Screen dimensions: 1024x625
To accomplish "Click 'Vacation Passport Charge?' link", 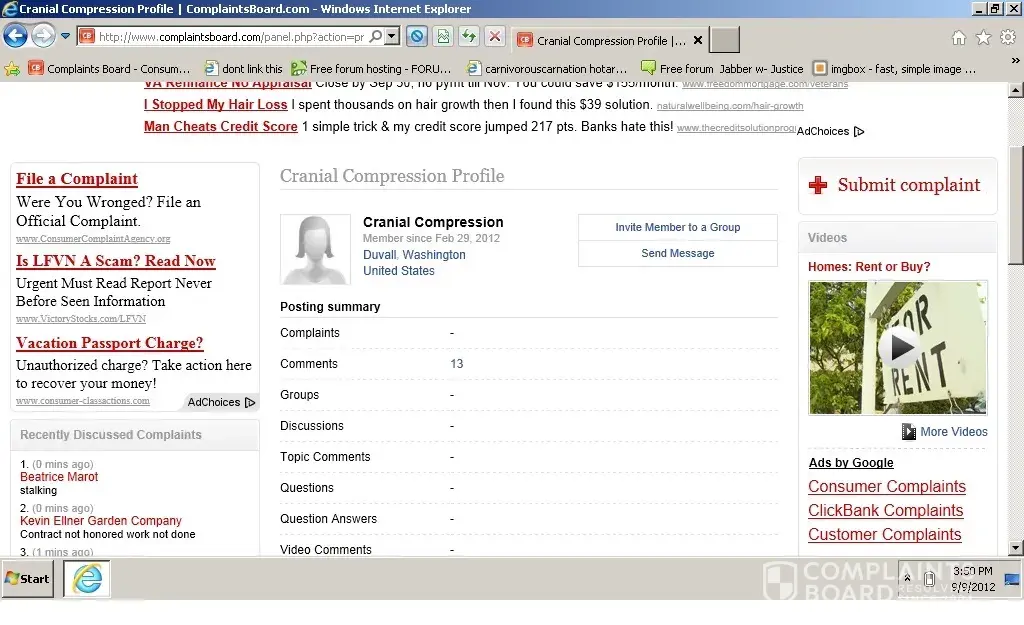I will pos(110,343).
